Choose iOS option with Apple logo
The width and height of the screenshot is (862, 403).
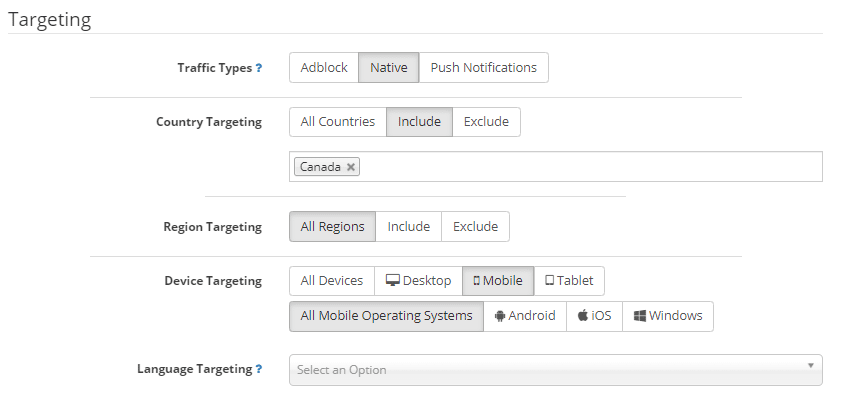click(594, 316)
